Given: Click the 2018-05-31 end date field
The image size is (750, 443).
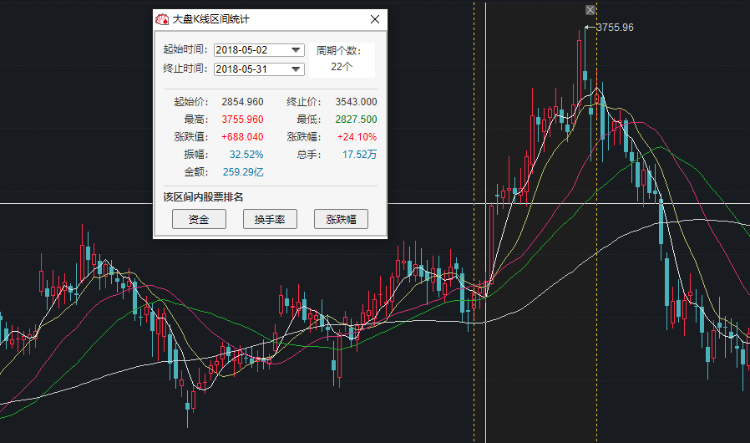Looking at the screenshot, I should (x=259, y=69).
